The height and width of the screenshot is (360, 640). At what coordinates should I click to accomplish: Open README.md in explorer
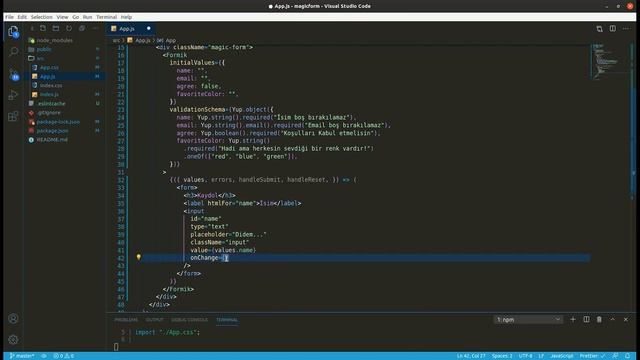coord(52,140)
